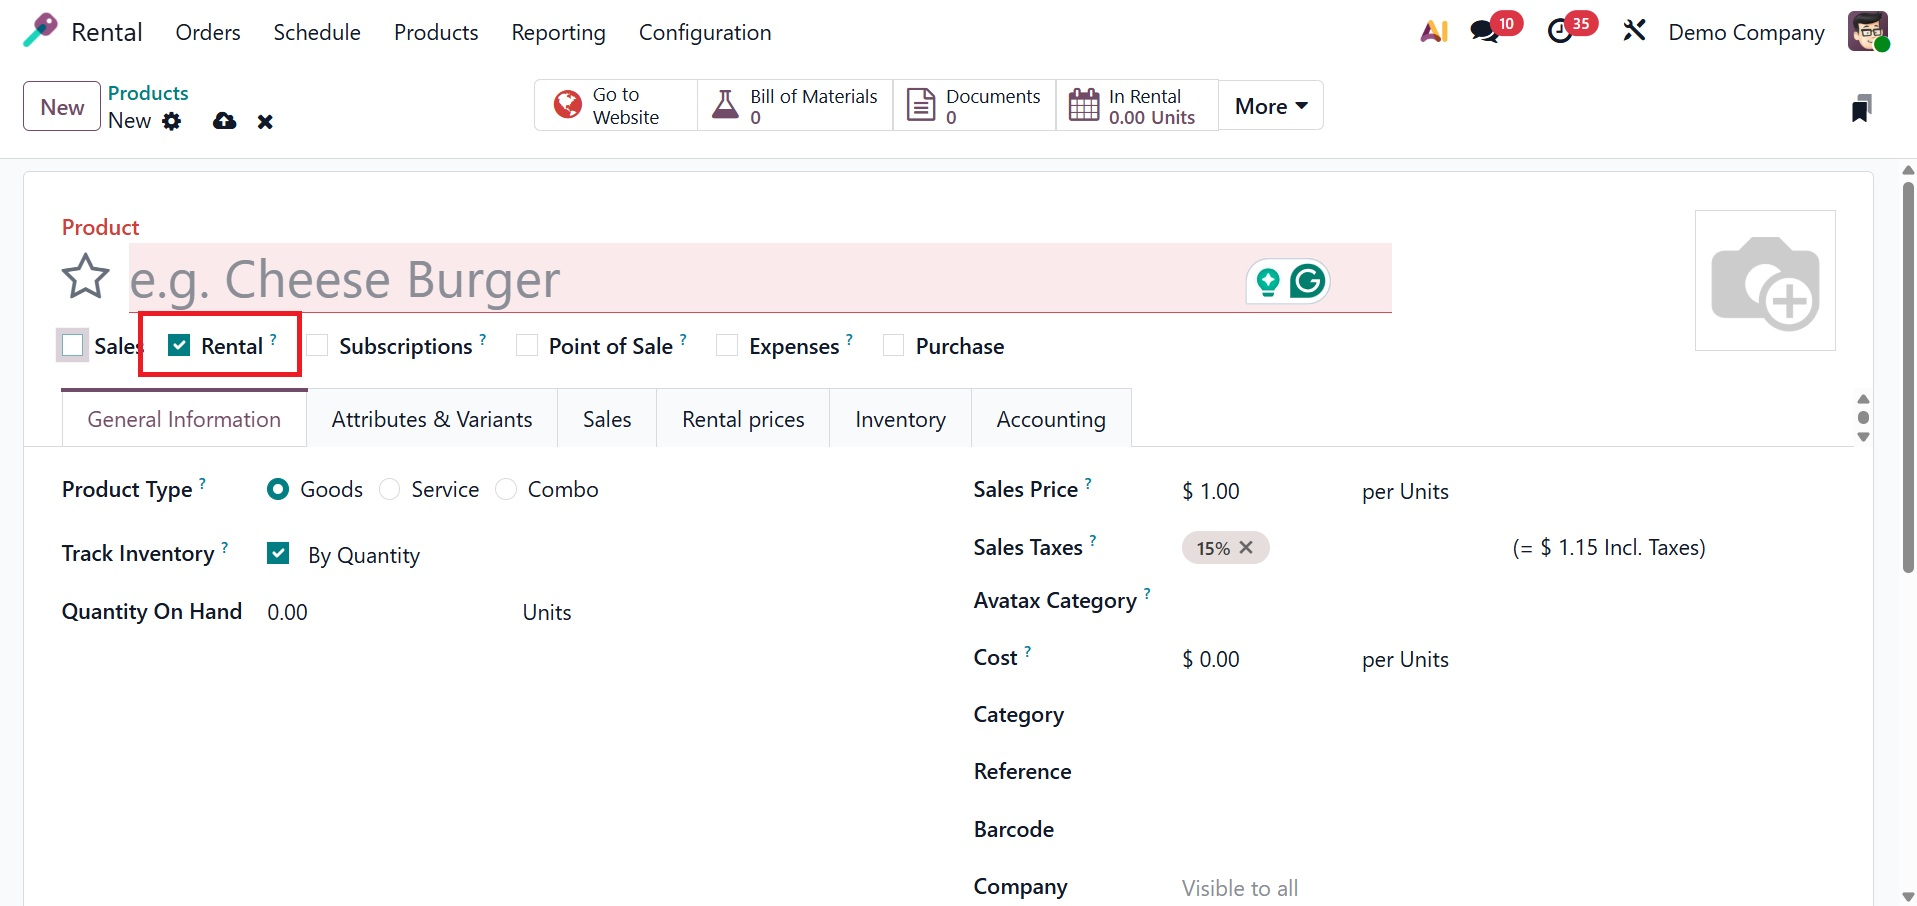Expand the More dropdown button

click(x=1270, y=106)
